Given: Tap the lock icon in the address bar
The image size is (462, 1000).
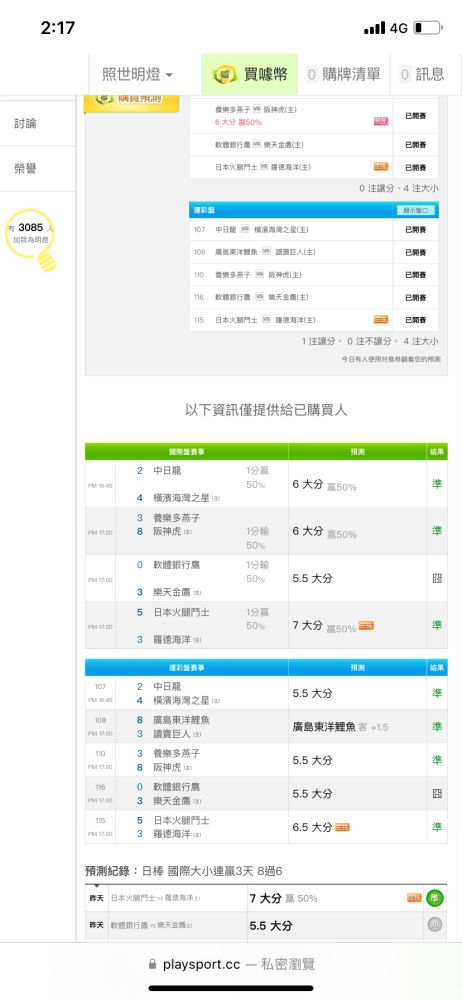Looking at the screenshot, I should [x=152, y=964].
